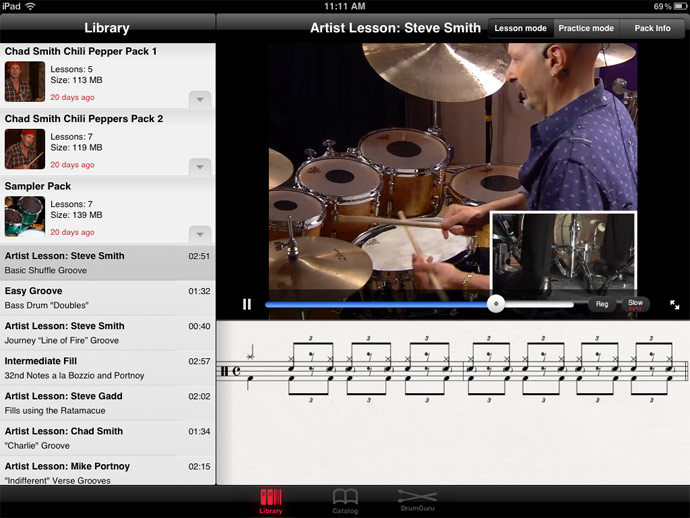
Task: Select Intermediate Fill 32nd Notes lesson
Action: click(107, 368)
